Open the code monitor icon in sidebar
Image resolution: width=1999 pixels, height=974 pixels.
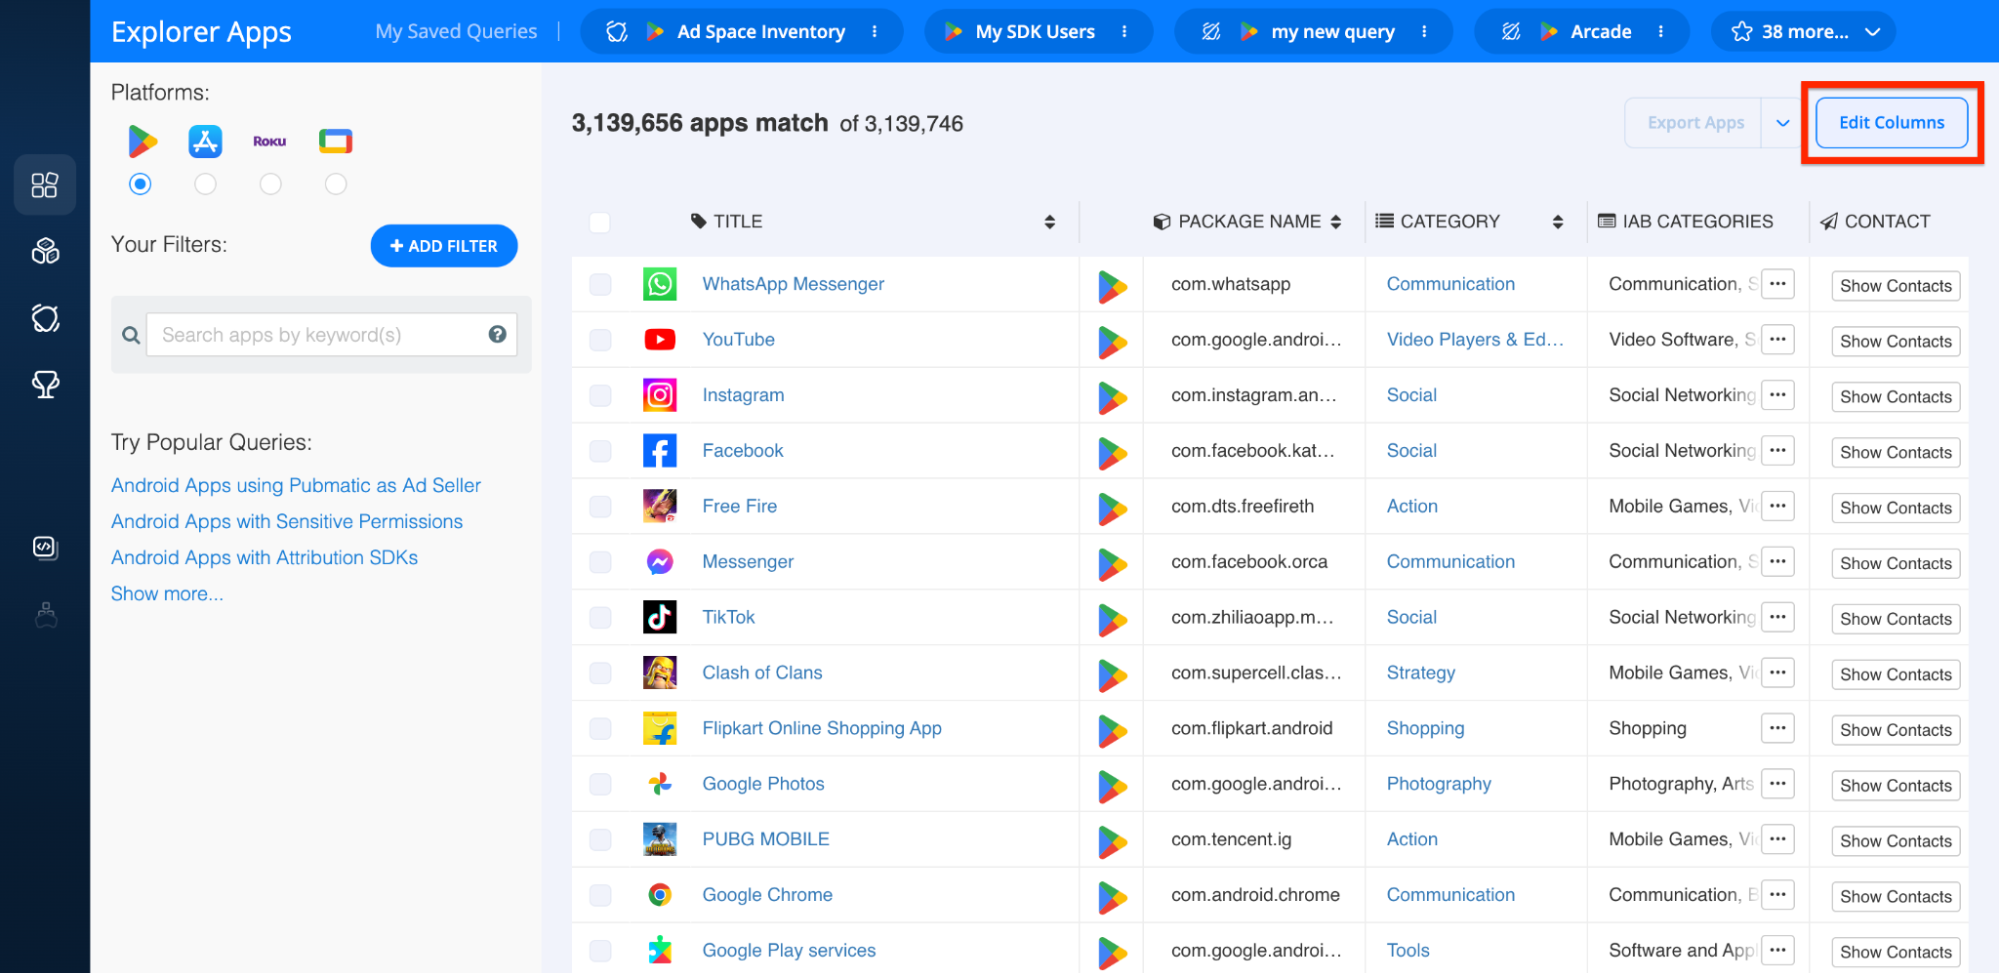pos(45,547)
